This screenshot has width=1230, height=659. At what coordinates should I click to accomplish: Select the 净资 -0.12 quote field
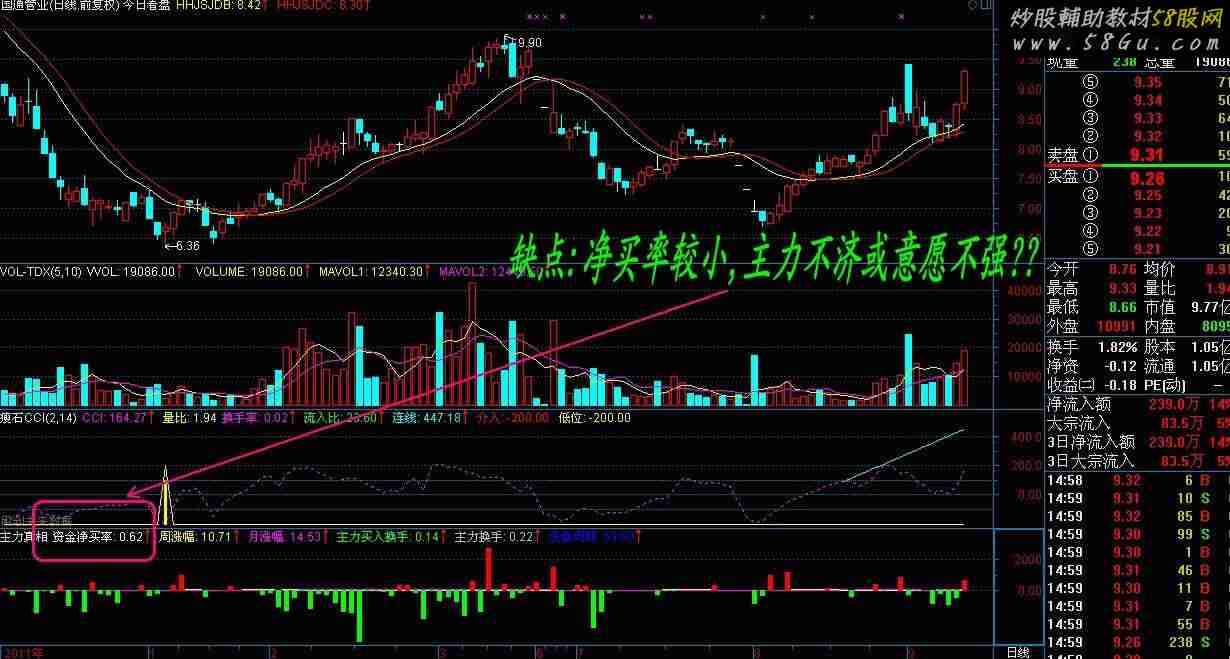coord(1091,366)
